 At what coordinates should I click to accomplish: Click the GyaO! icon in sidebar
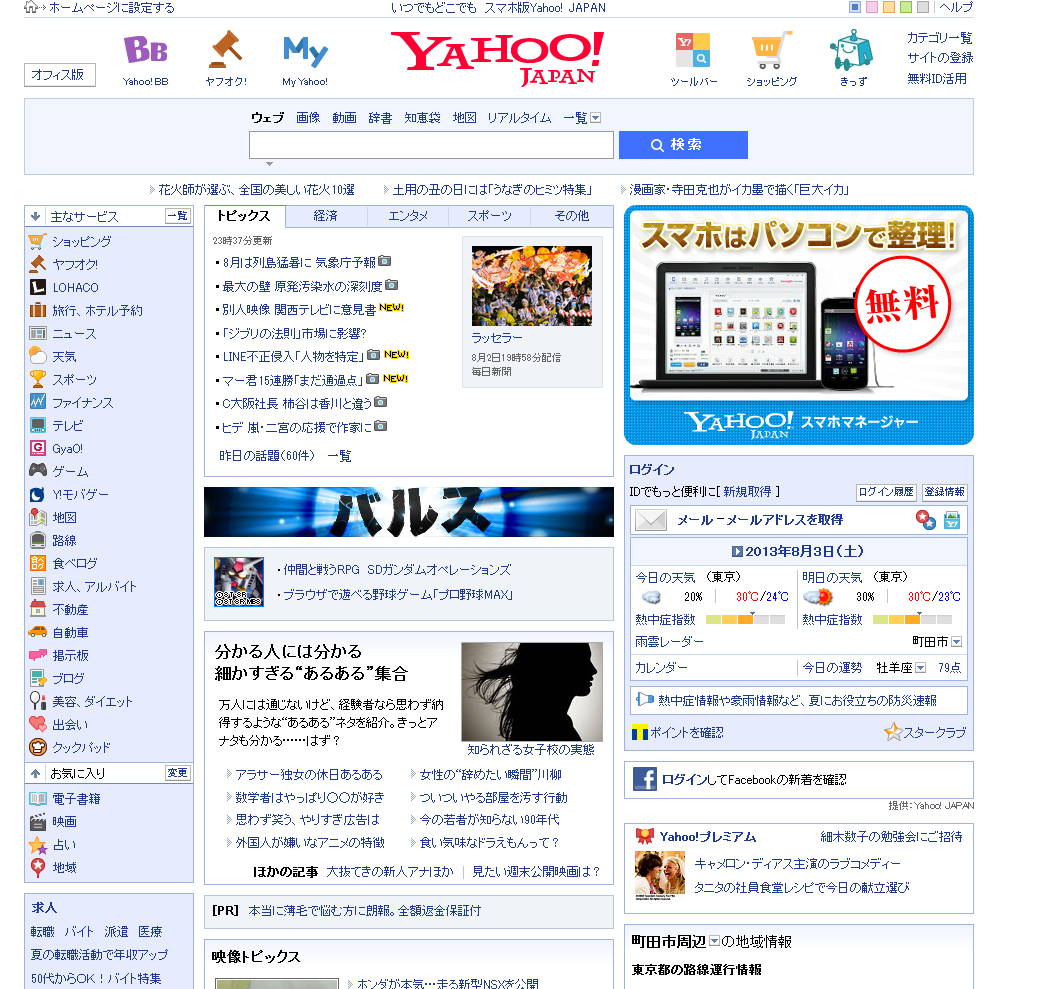[x=38, y=448]
